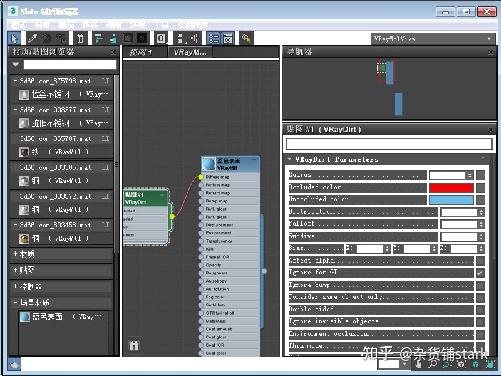The height and width of the screenshot is (376, 501).
Task: Click Hide Unused Nodeslots icon
Action: (113, 38)
